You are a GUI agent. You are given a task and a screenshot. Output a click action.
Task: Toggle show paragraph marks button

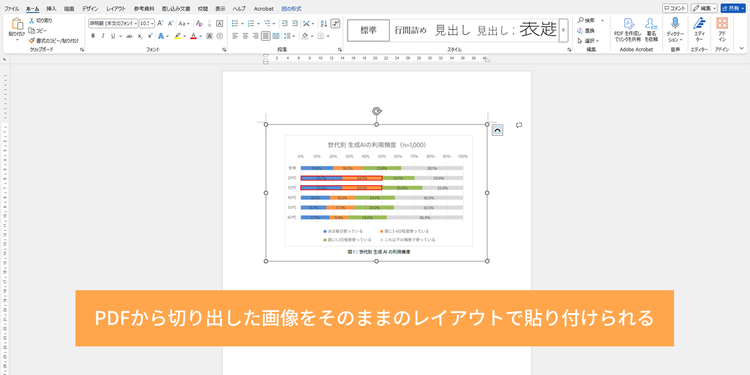335,23
